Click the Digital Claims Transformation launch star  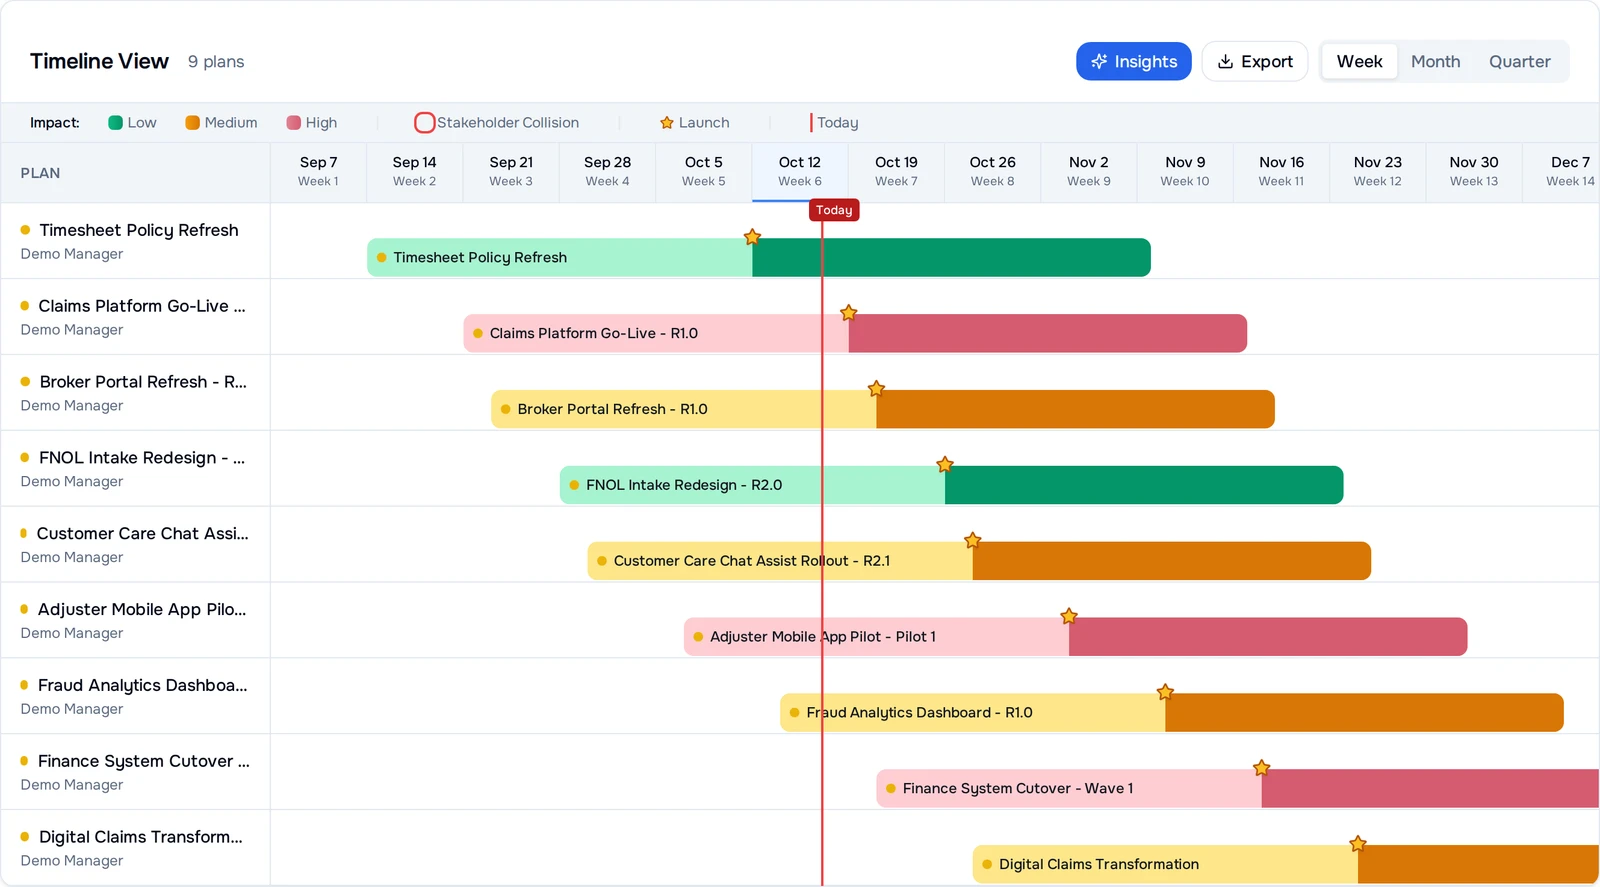(1358, 844)
